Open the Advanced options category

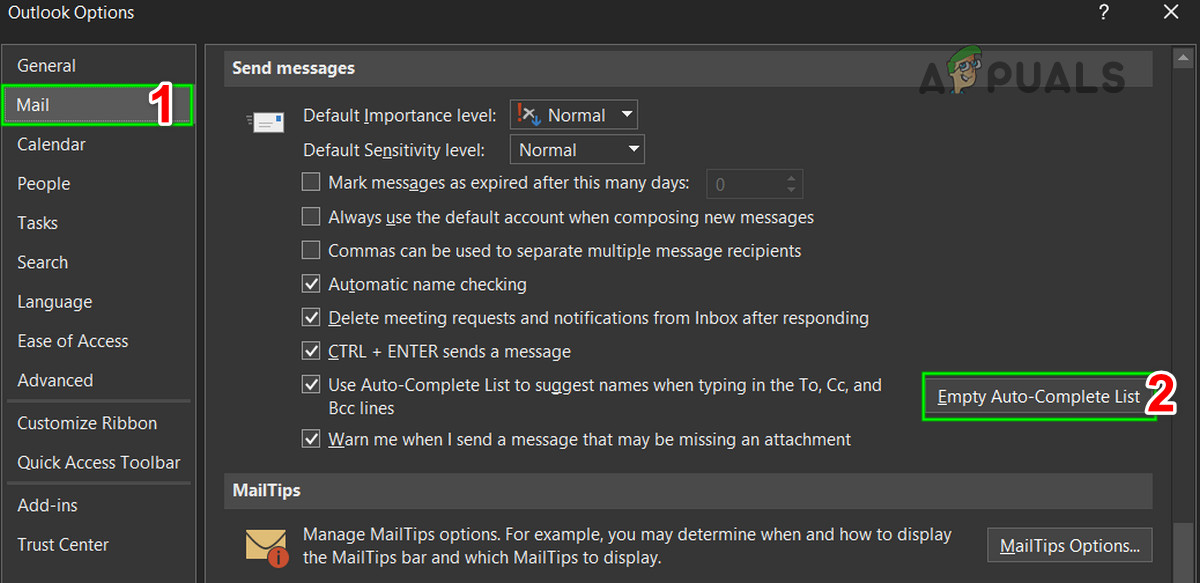click(x=55, y=381)
